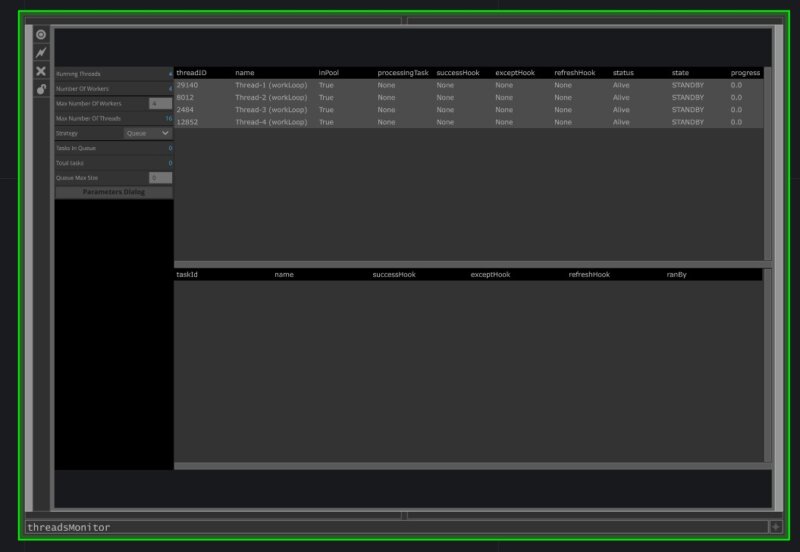Select thread ID 2484 cell
Image resolution: width=800 pixels, height=552 pixels.
click(x=185, y=110)
